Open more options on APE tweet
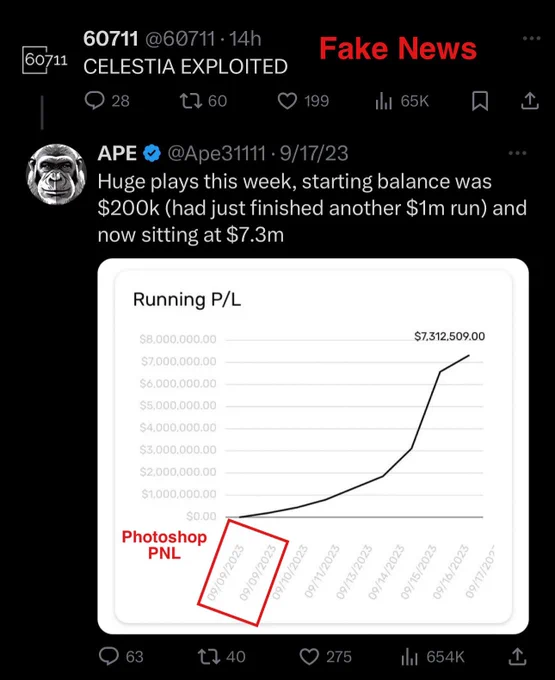The height and width of the screenshot is (680, 555). click(x=517, y=153)
